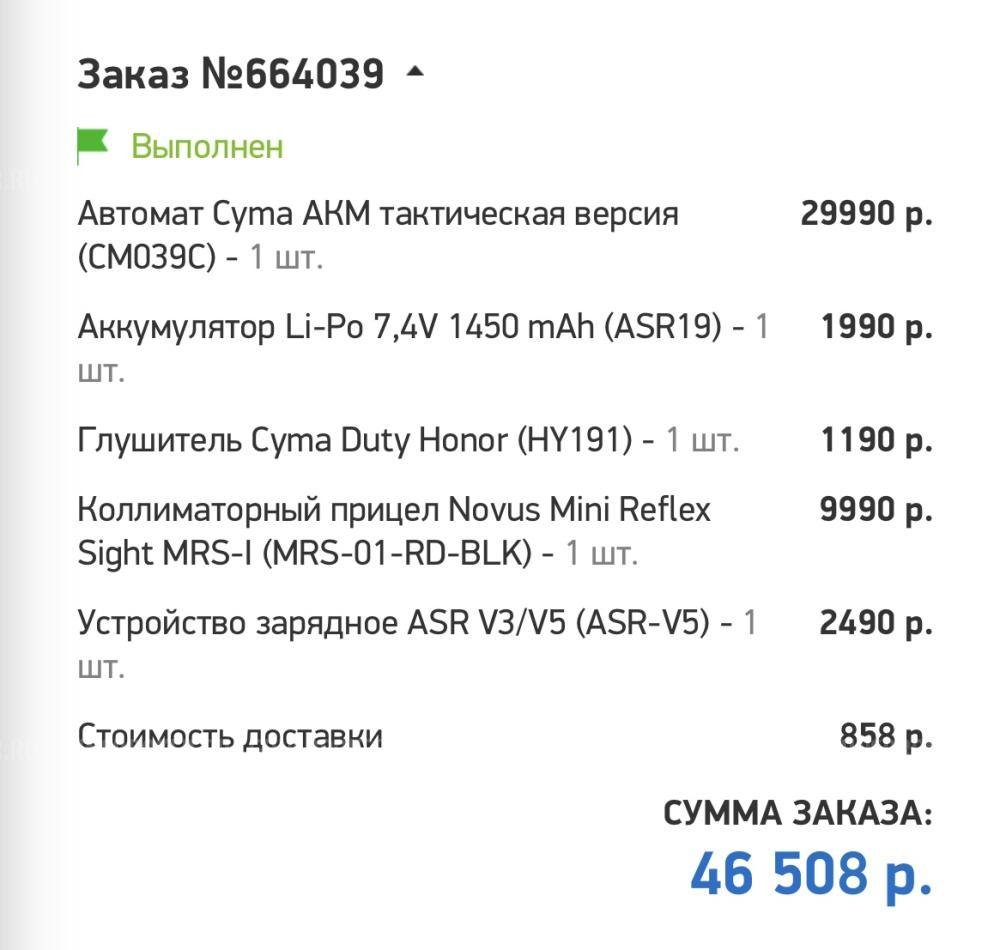1000x950 pixels.
Task: Click the green flag status icon
Action: 93,146
